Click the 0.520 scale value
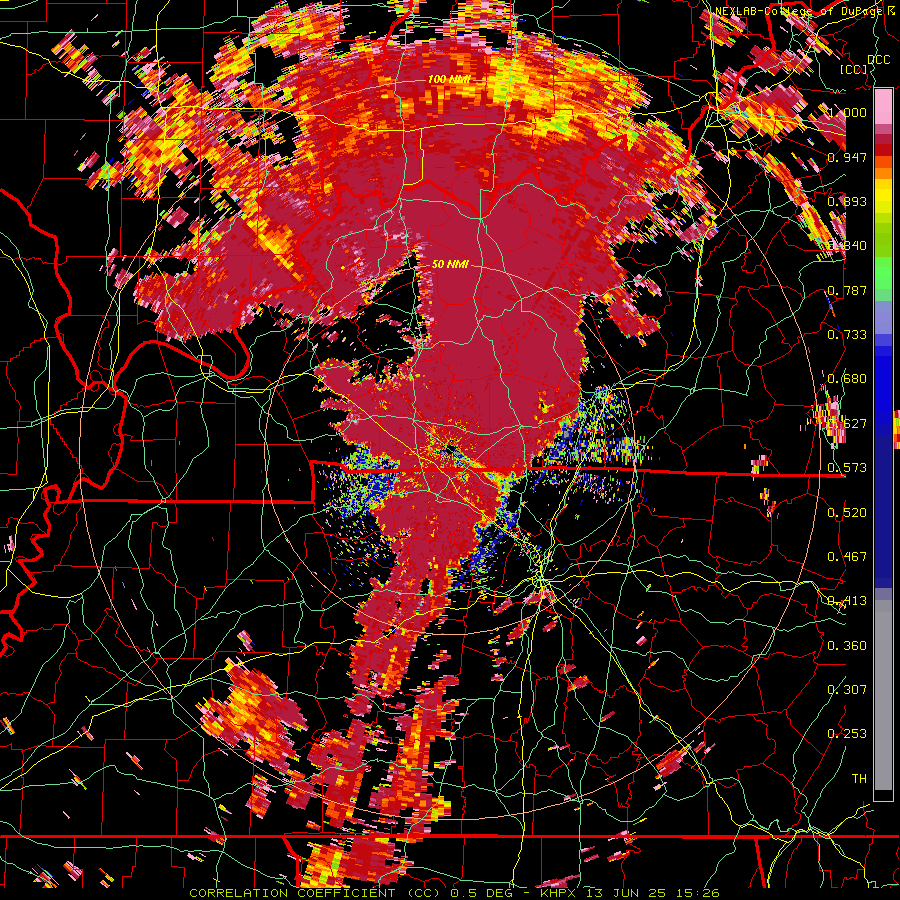This screenshot has width=900, height=900. pyautogui.click(x=847, y=513)
